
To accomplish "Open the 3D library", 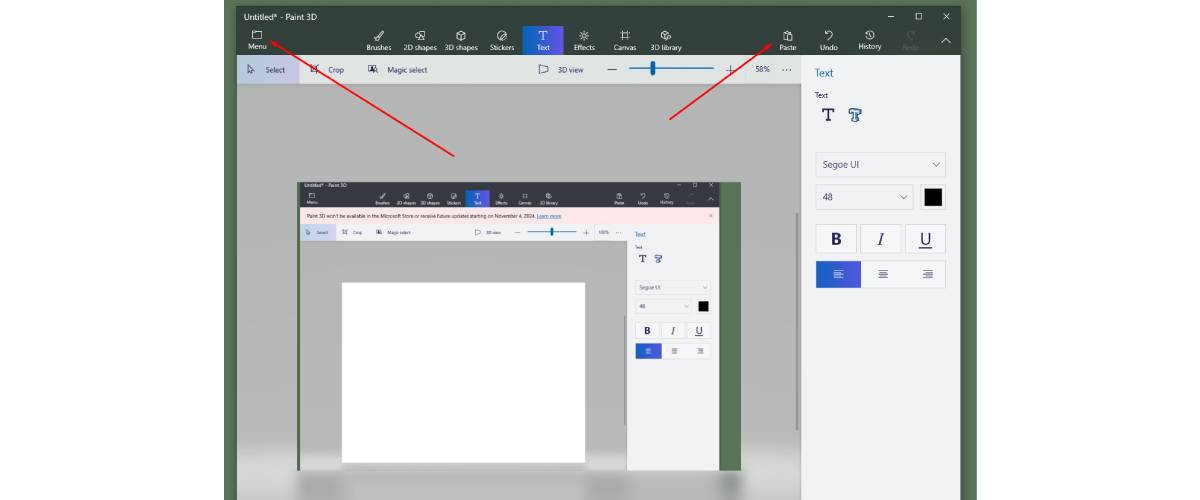I will (666, 40).
